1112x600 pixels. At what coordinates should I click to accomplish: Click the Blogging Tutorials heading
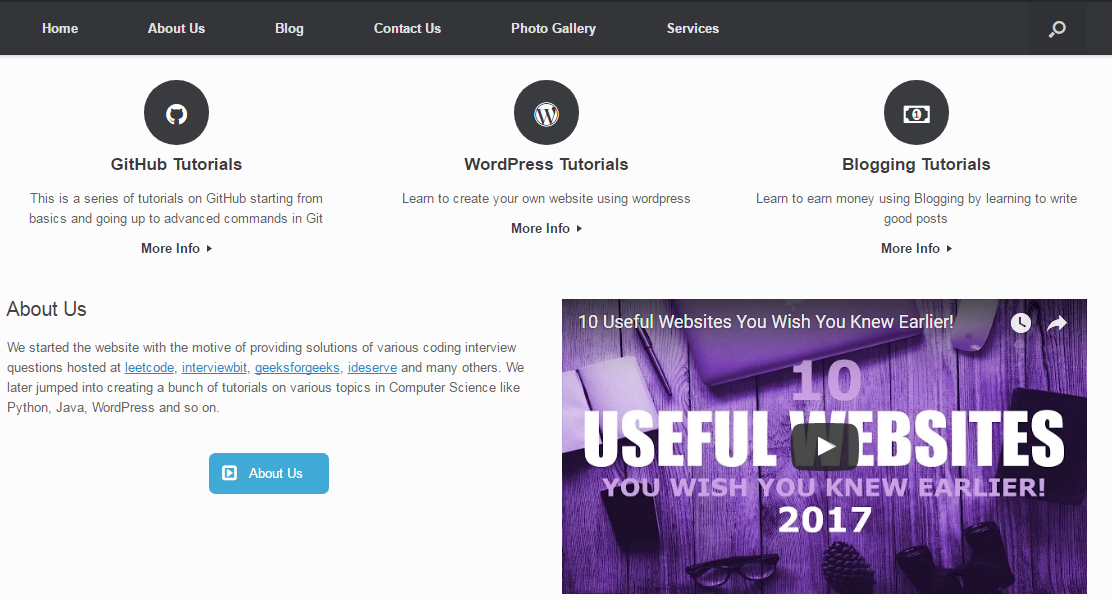[x=916, y=164]
